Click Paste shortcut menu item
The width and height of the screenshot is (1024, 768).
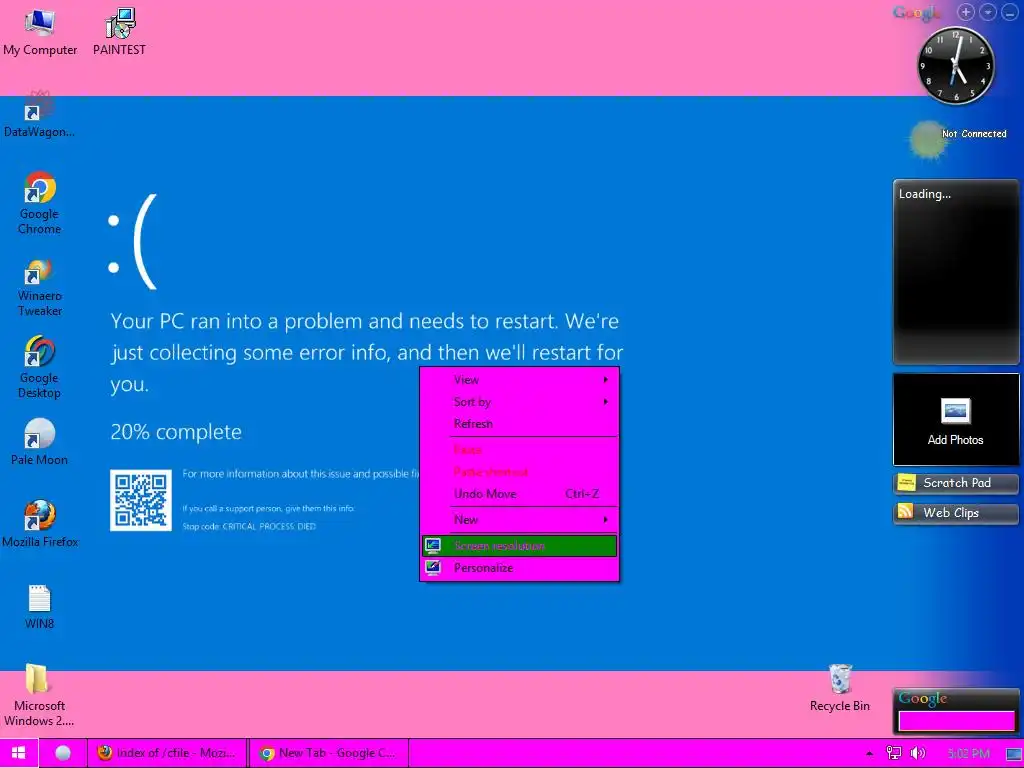click(519, 472)
